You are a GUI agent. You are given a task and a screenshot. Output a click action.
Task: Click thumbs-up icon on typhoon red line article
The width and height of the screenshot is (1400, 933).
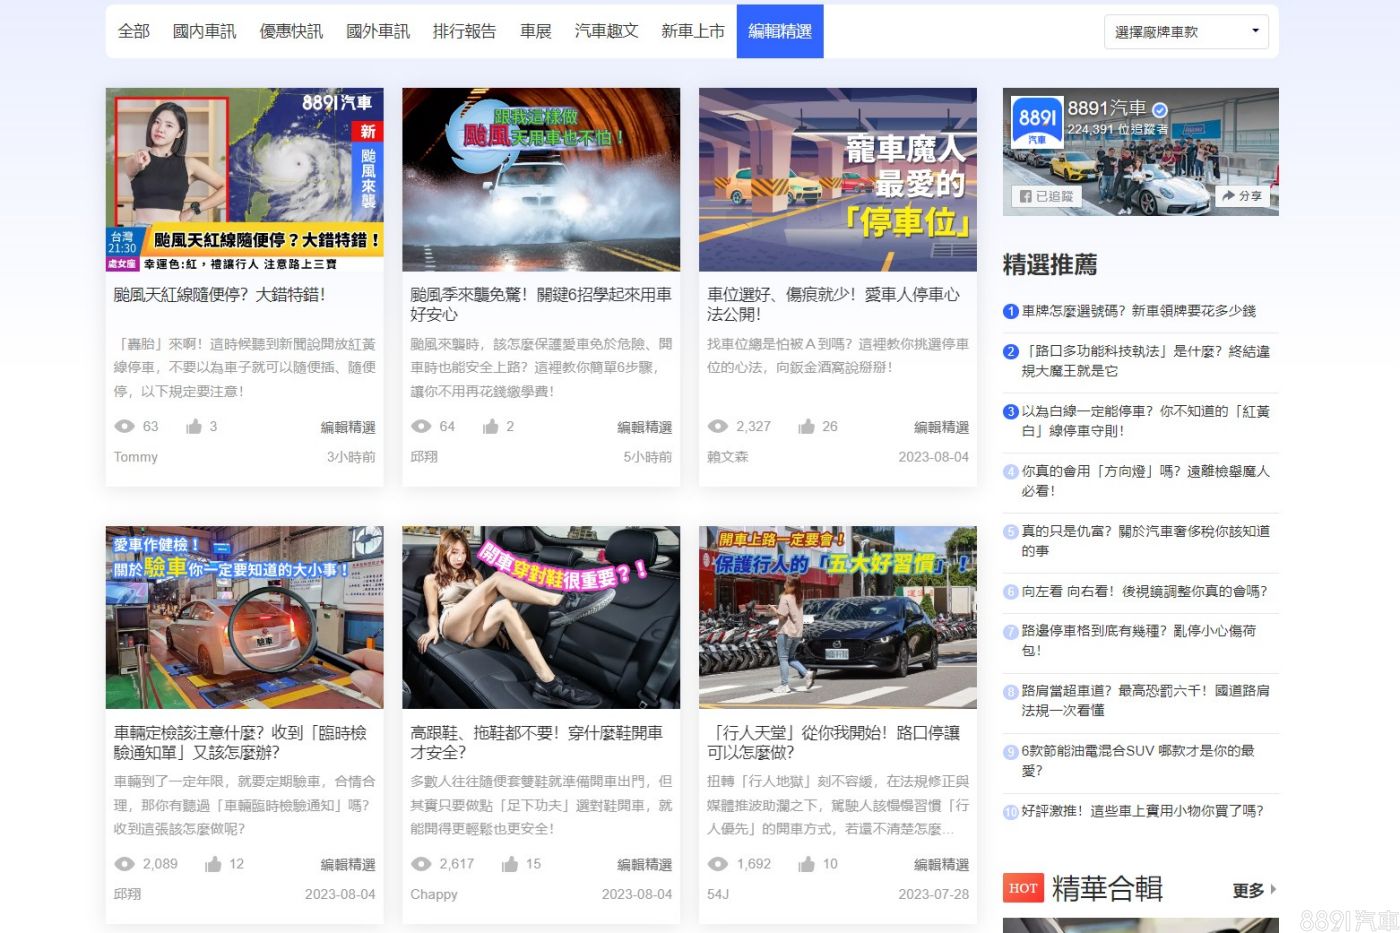pos(194,427)
